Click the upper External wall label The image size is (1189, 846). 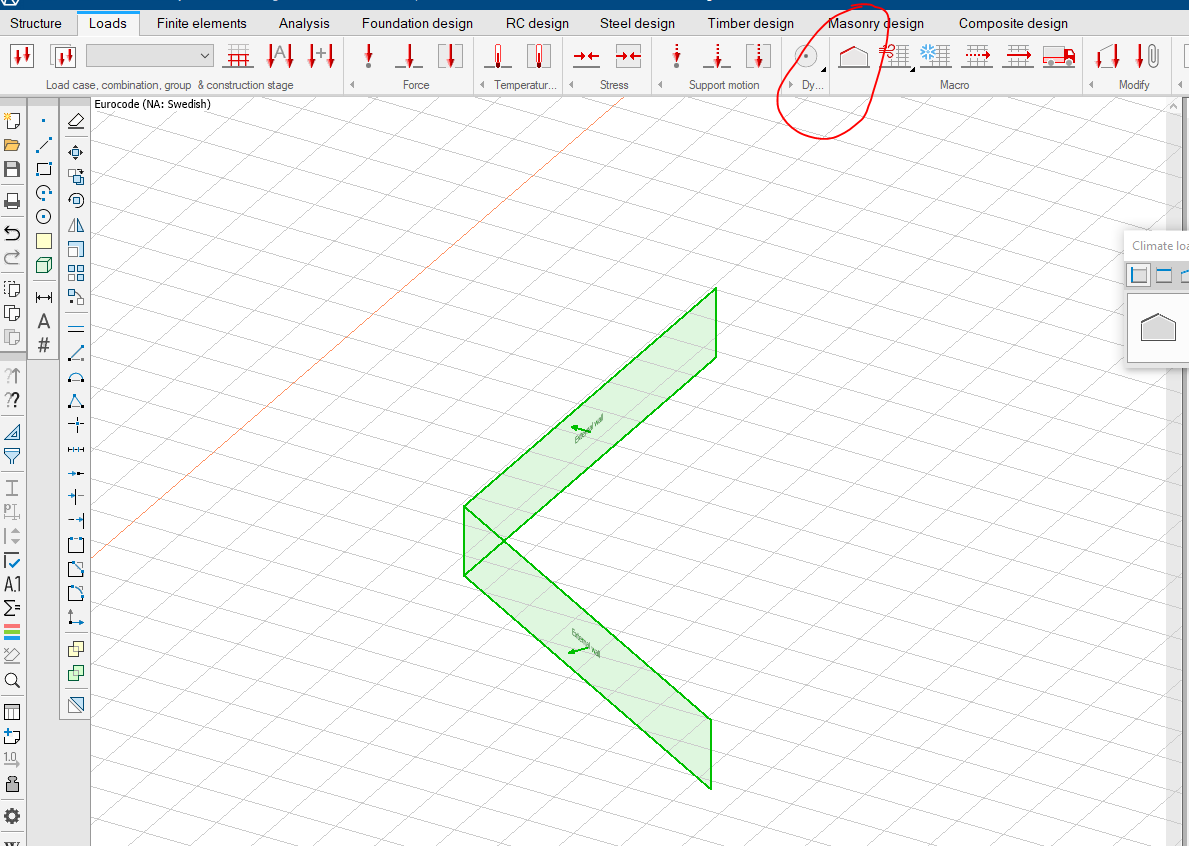point(588,429)
